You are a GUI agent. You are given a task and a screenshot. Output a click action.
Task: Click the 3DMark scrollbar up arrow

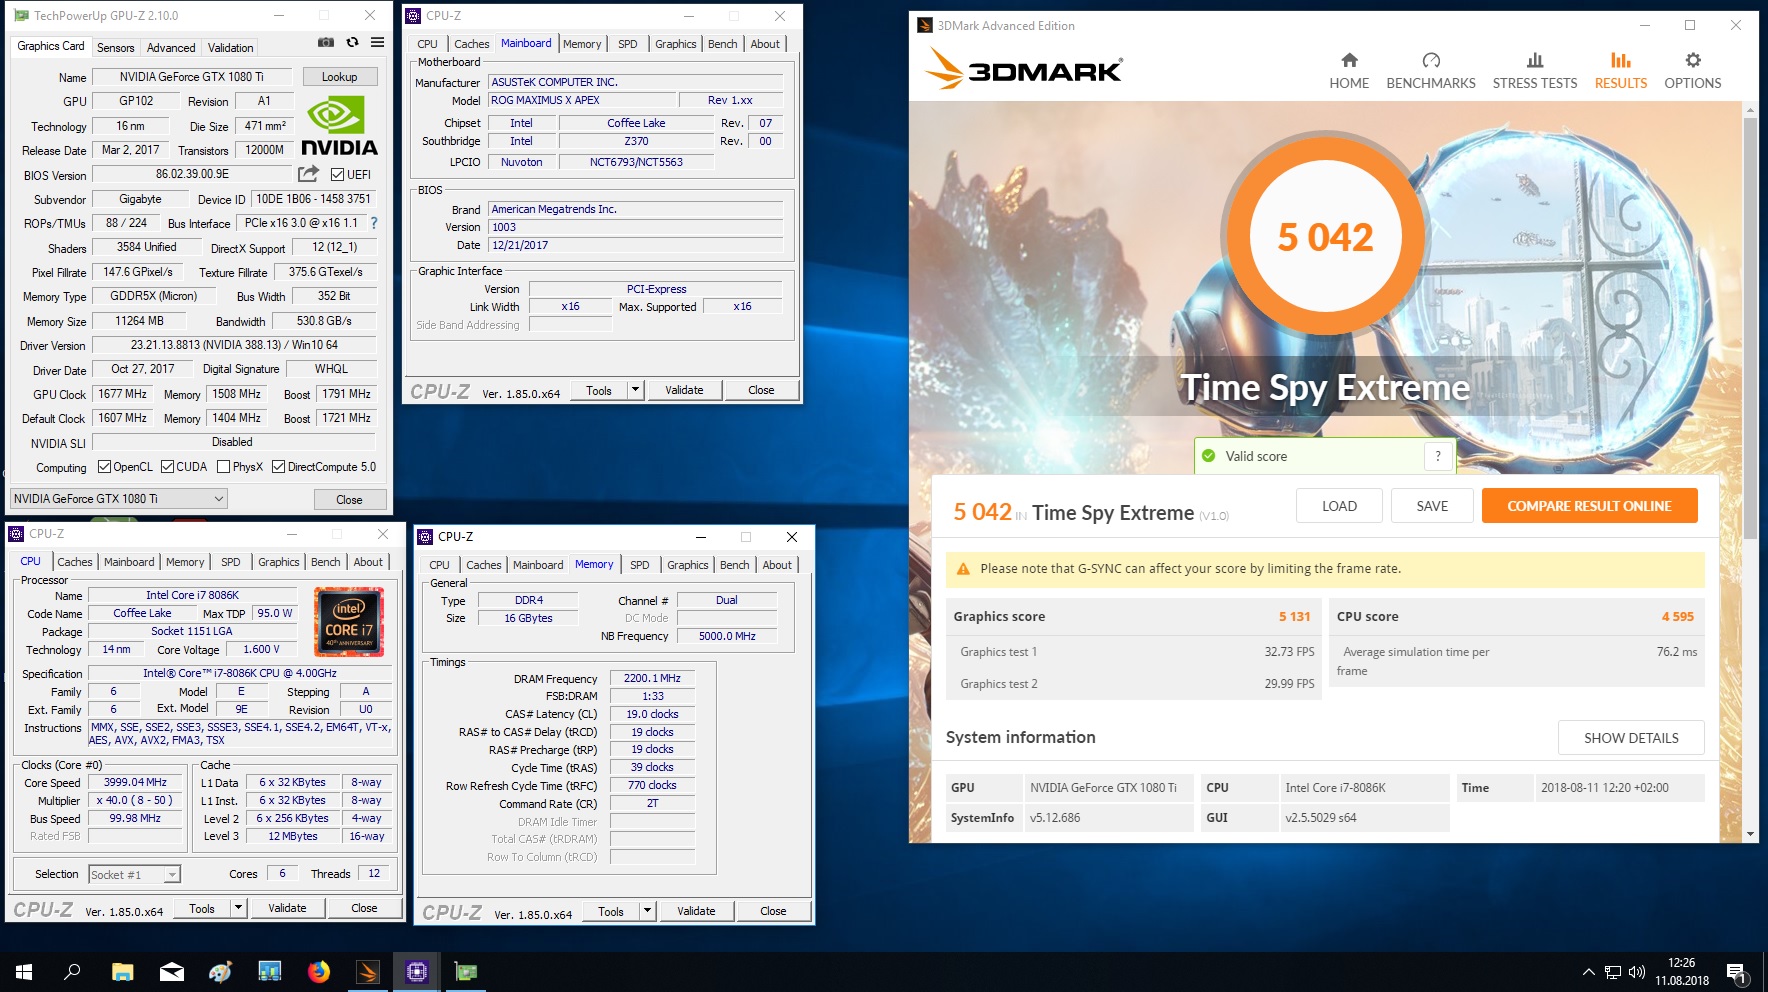[x=1750, y=109]
